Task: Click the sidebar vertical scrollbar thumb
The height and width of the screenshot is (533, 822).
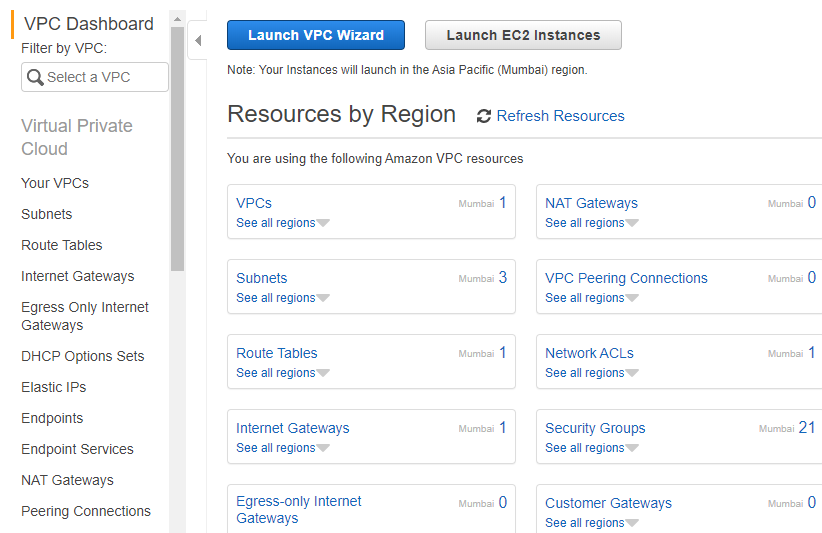Action: click(x=177, y=149)
